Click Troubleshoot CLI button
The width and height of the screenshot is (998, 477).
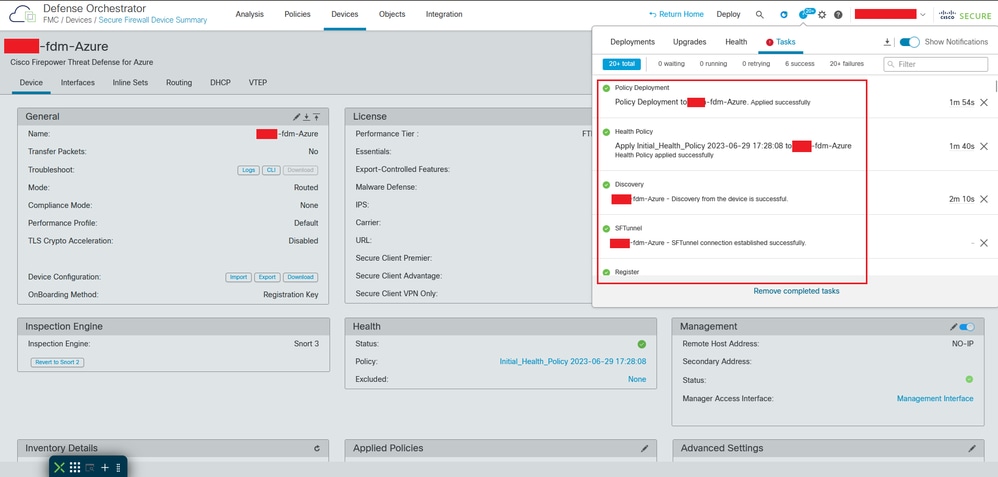tap(271, 170)
